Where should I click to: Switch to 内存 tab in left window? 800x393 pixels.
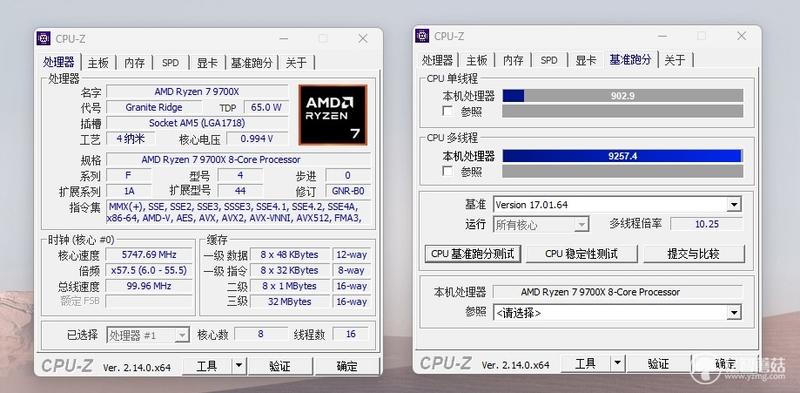click(x=134, y=63)
